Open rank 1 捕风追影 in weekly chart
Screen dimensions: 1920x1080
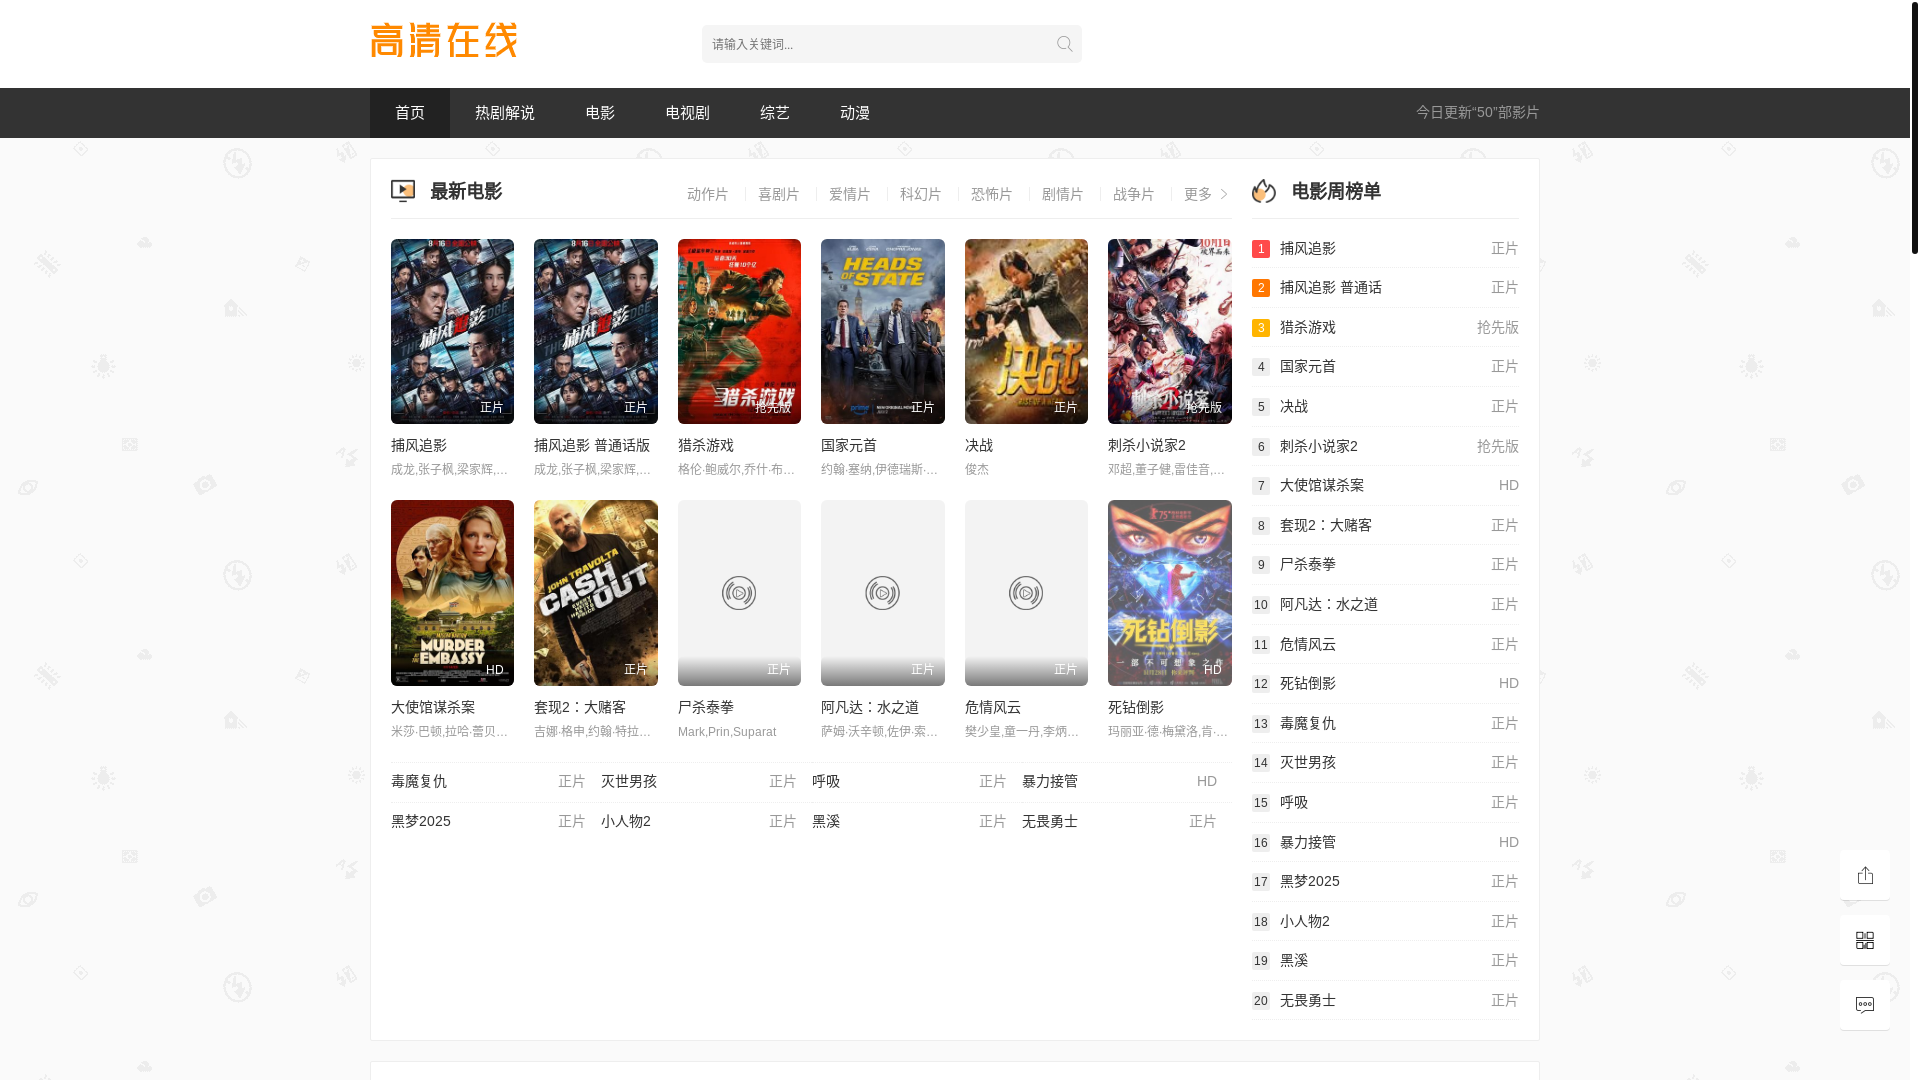pyautogui.click(x=1385, y=248)
